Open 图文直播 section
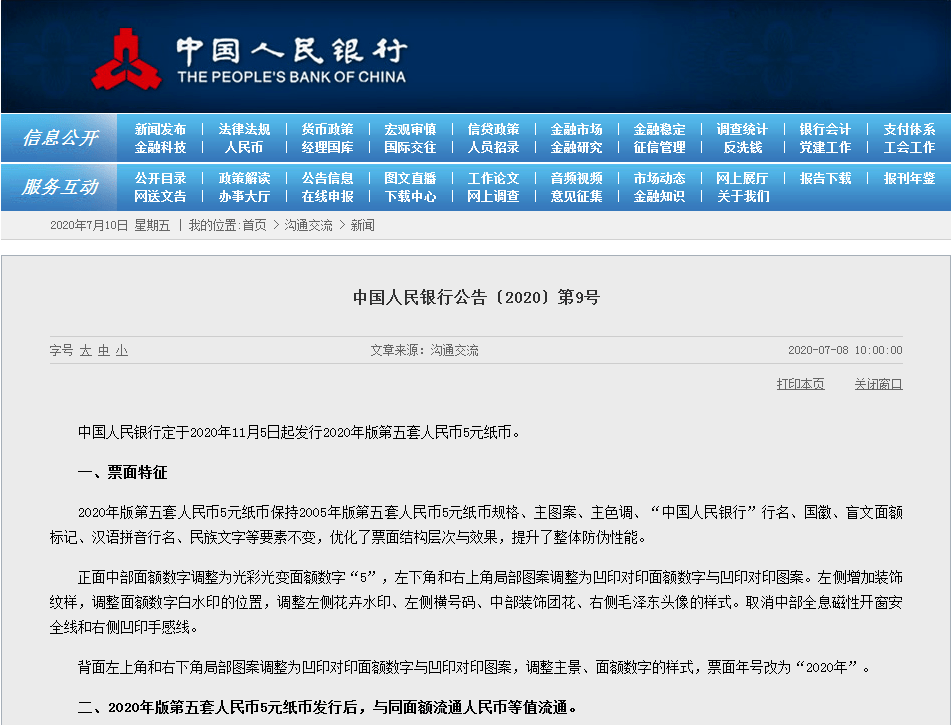The height and width of the screenshot is (725, 952). pyautogui.click(x=410, y=179)
